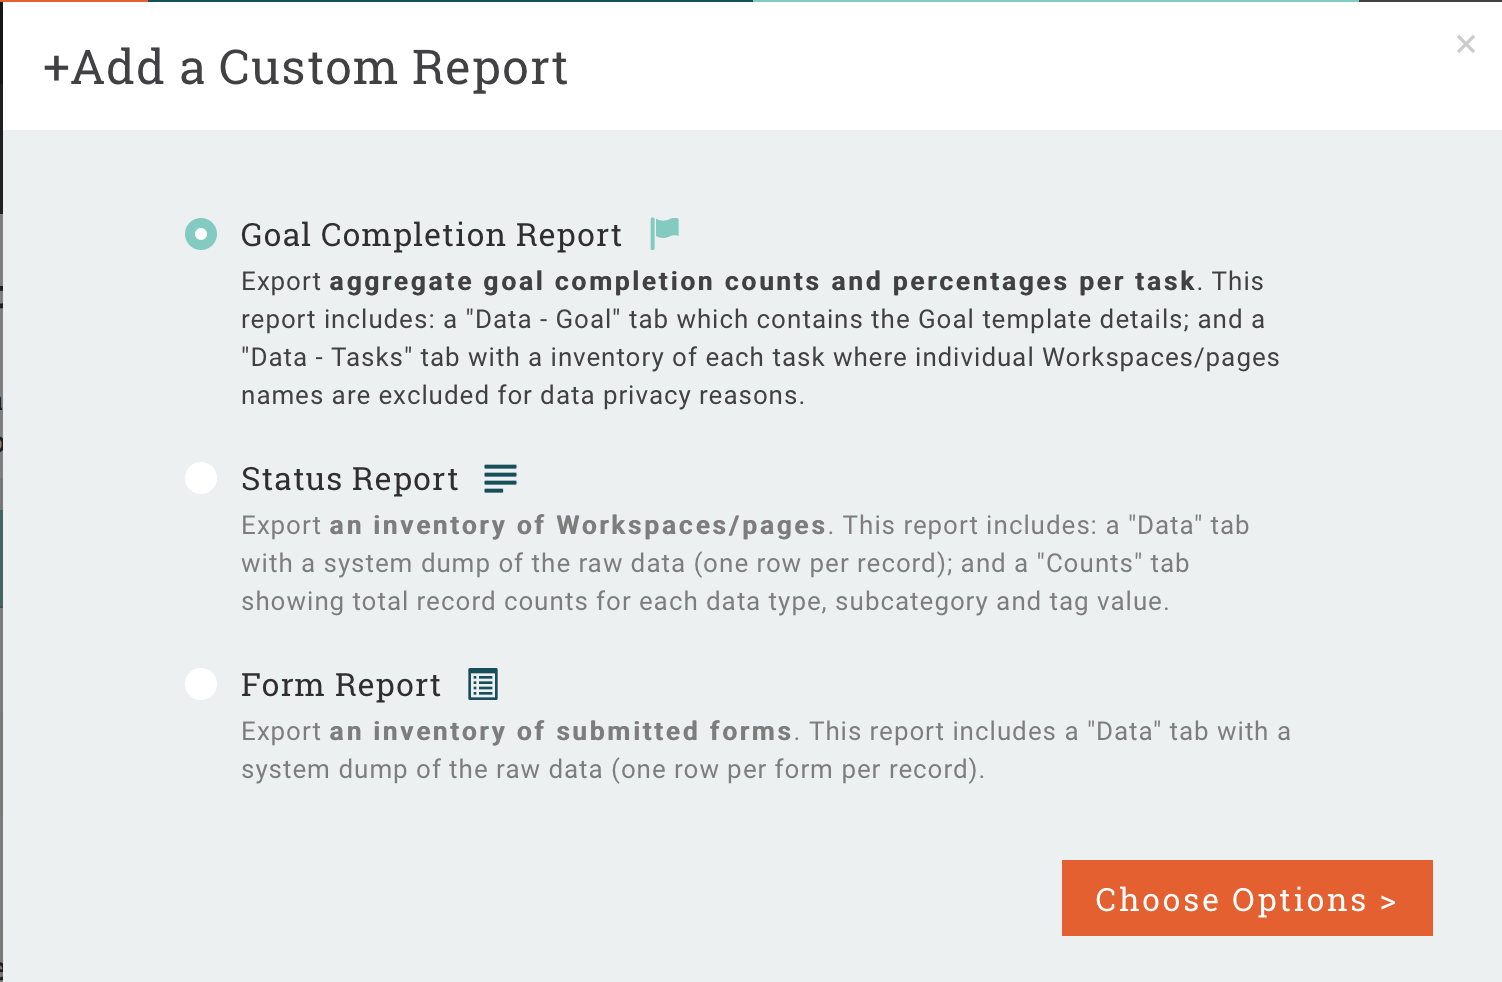This screenshot has height=982, width=1502.
Task: Choose the Form Report radio option
Action: (x=201, y=684)
